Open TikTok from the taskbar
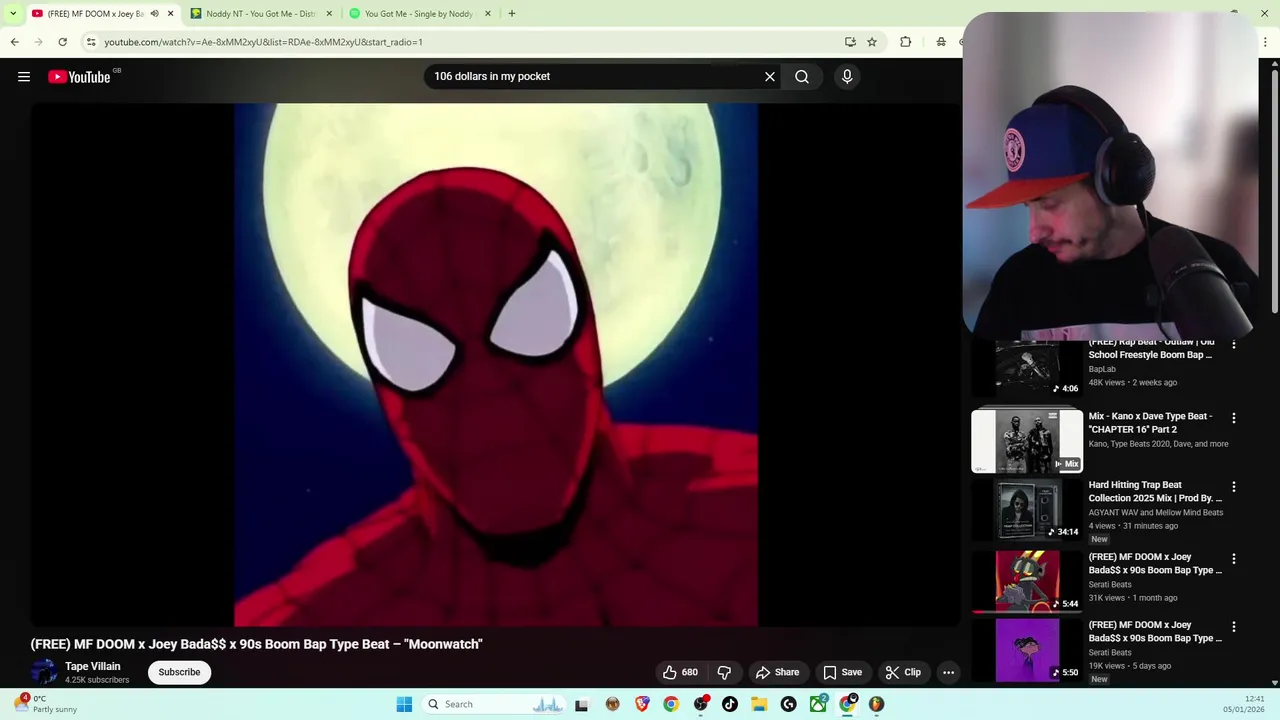 [x=730, y=704]
